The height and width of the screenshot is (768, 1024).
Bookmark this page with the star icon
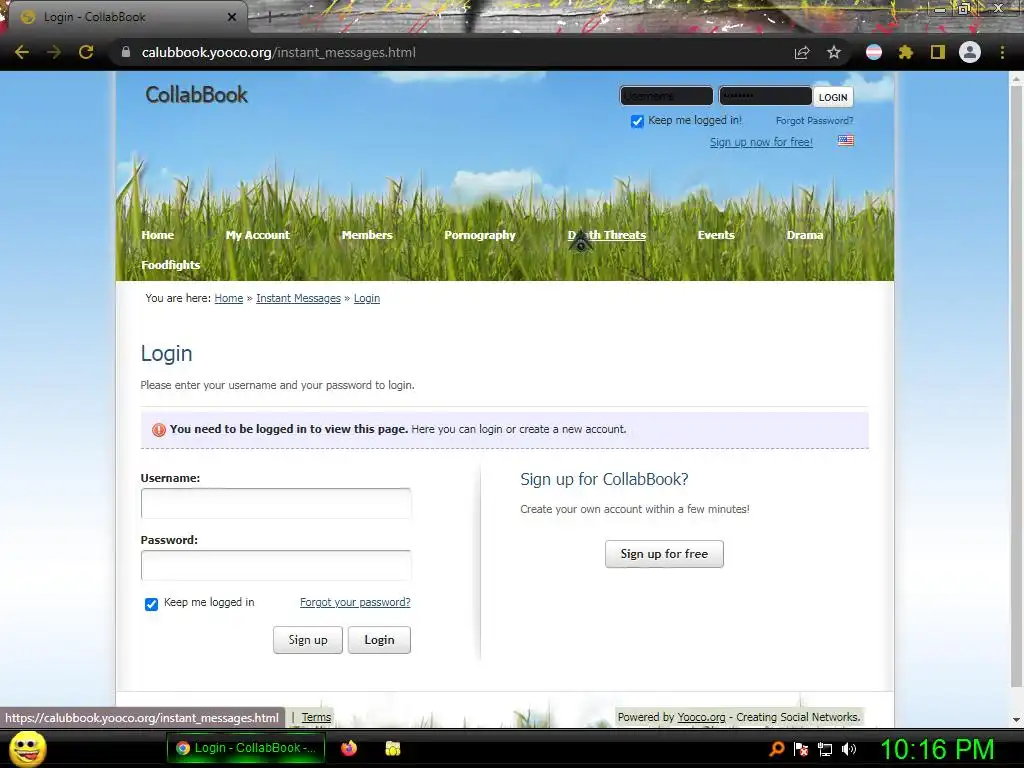(833, 52)
